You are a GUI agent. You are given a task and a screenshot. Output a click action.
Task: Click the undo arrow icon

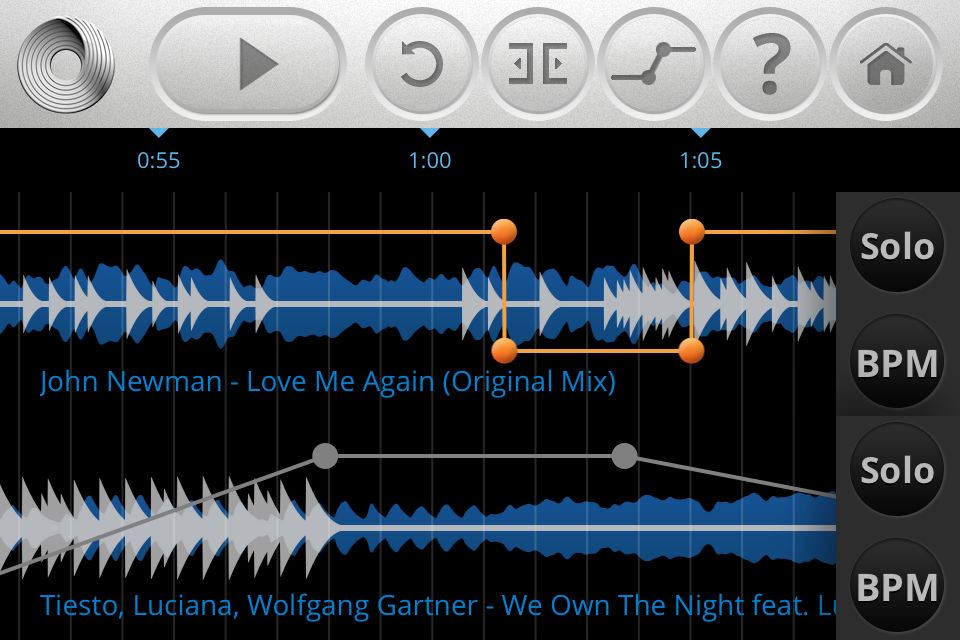[421, 63]
